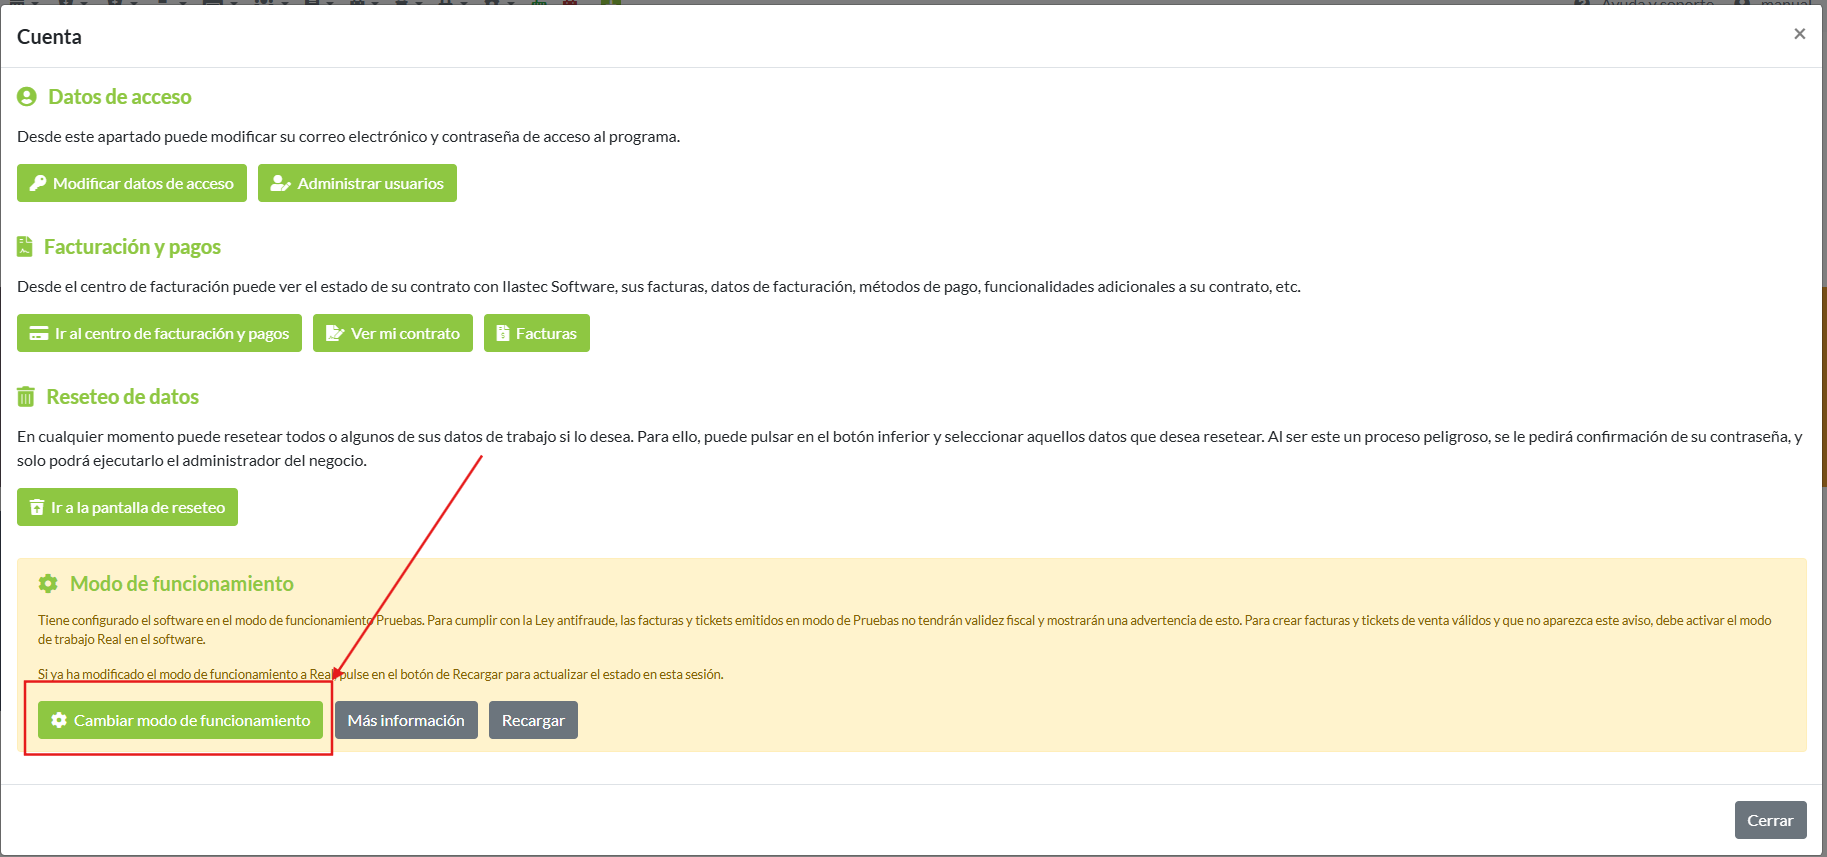Click Cambiar modo de funcionamiento button

pyautogui.click(x=180, y=720)
